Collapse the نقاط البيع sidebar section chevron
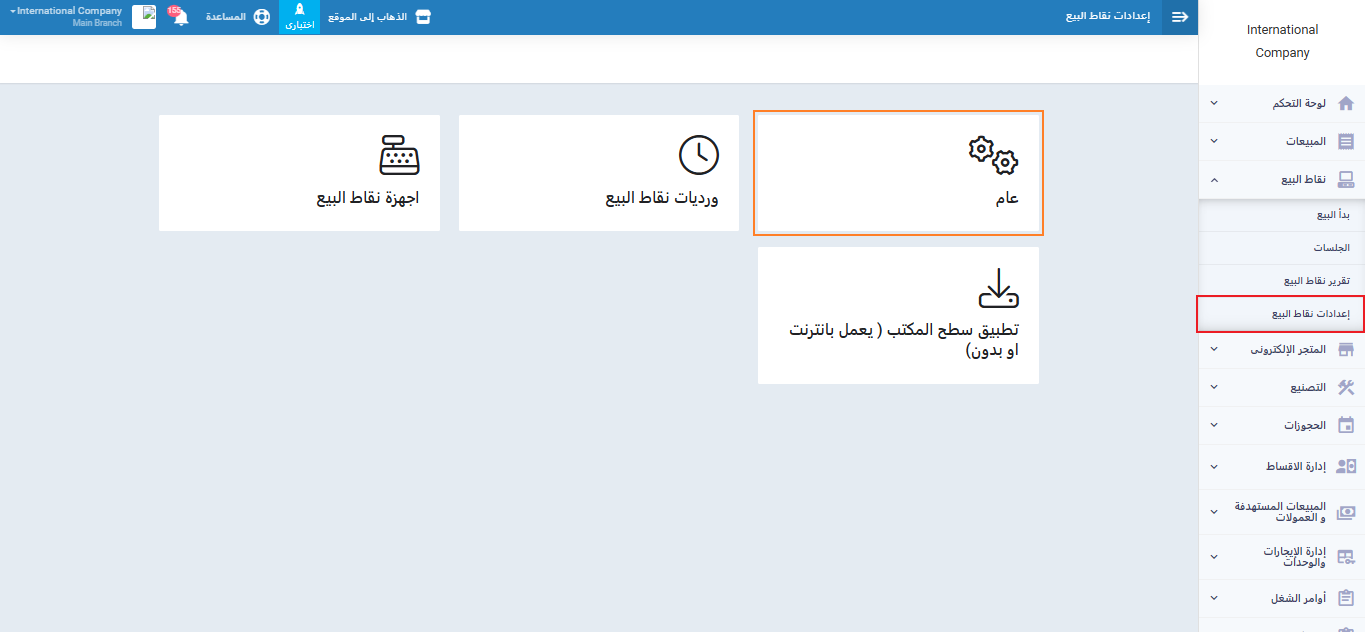The width and height of the screenshot is (1365, 632). 1214,180
